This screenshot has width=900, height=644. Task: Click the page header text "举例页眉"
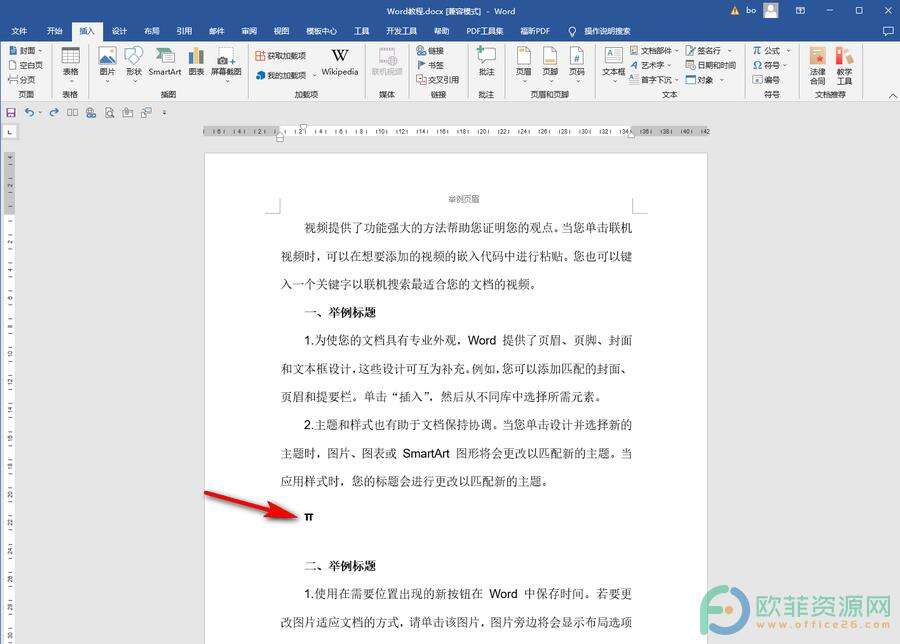463,199
